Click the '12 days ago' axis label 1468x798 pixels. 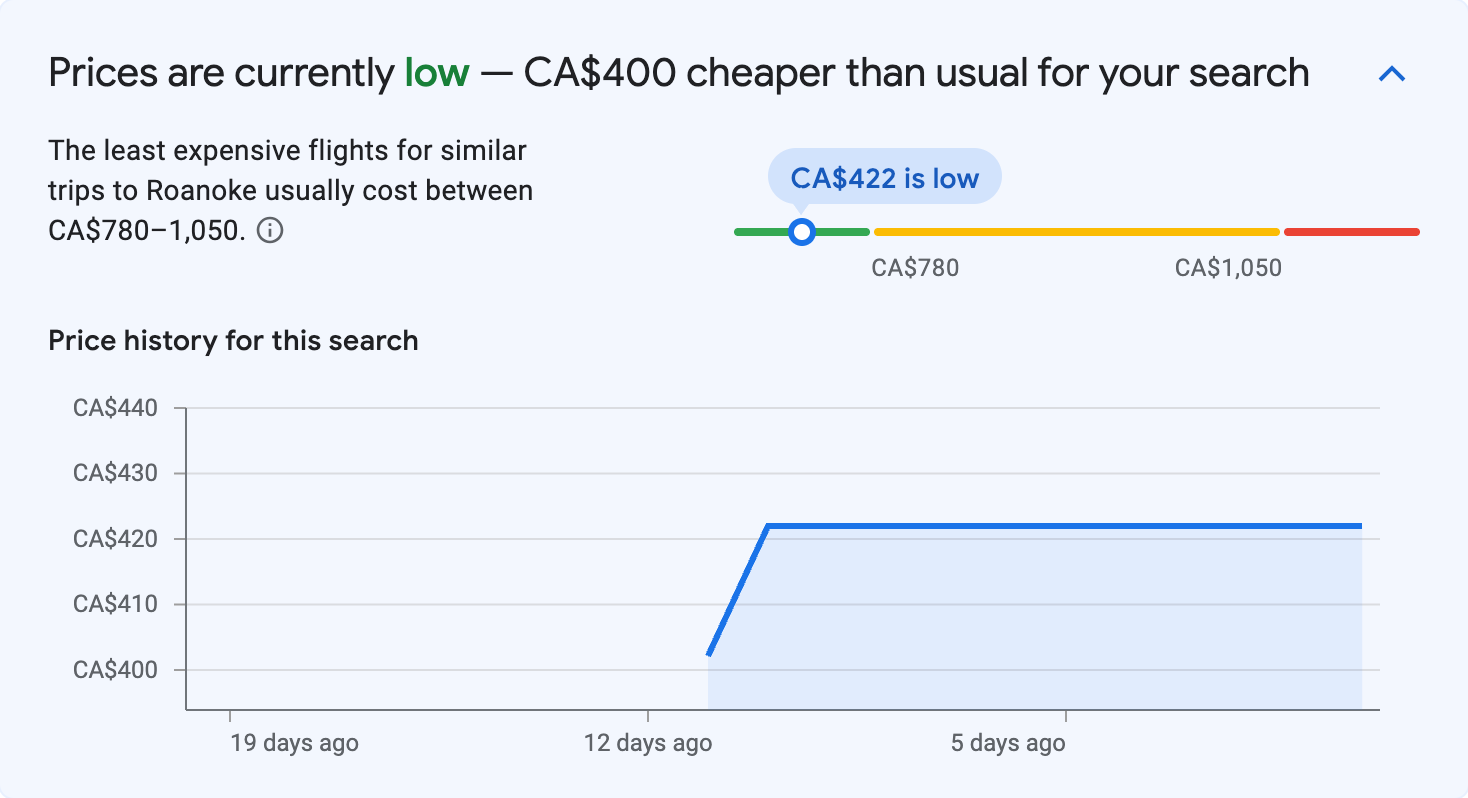click(648, 743)
